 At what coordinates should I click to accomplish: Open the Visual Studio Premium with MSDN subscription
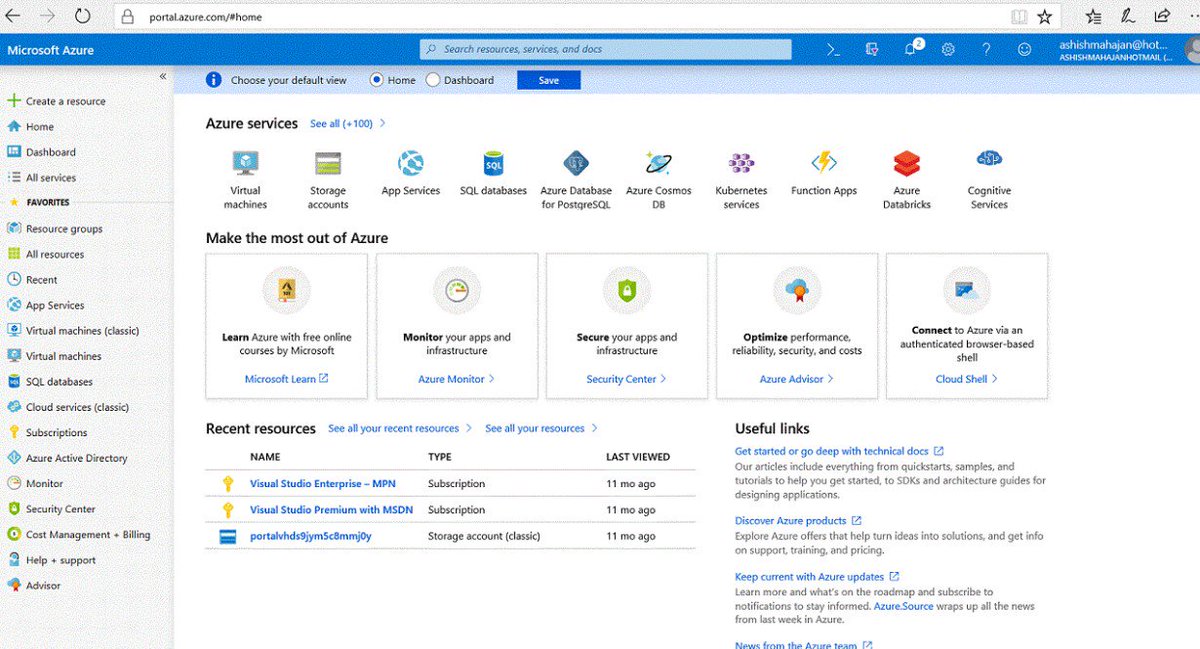click(x=331, y=510)
